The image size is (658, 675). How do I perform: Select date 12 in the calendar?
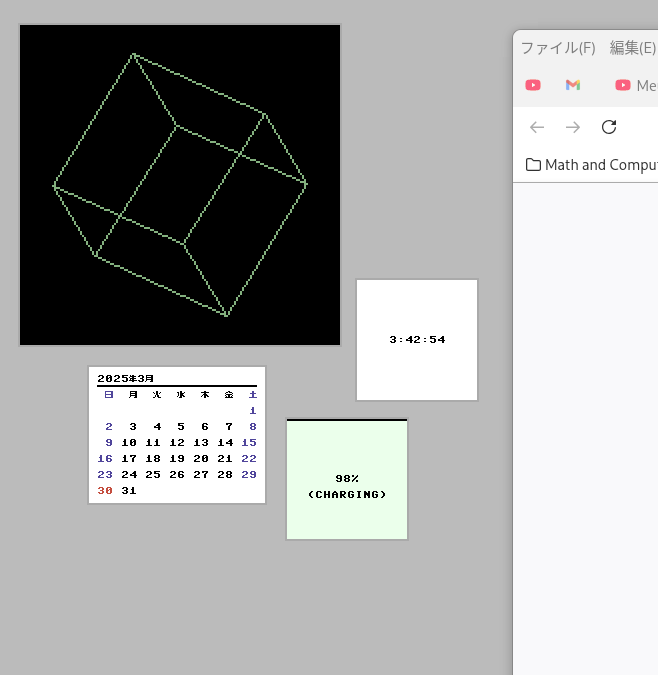(177, 442)
